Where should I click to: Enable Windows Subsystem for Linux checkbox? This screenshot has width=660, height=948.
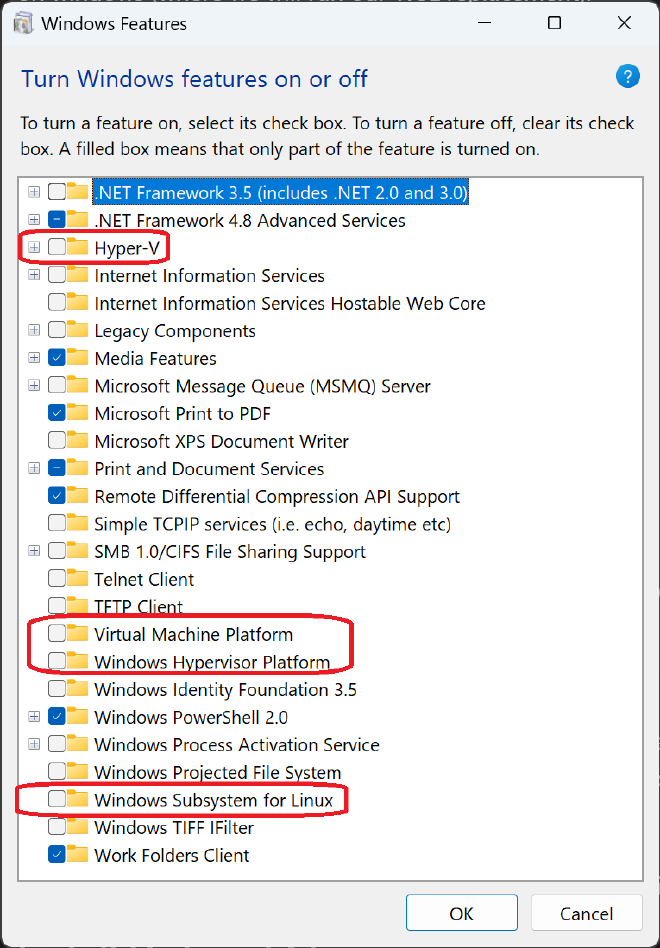tap(57, 799)
